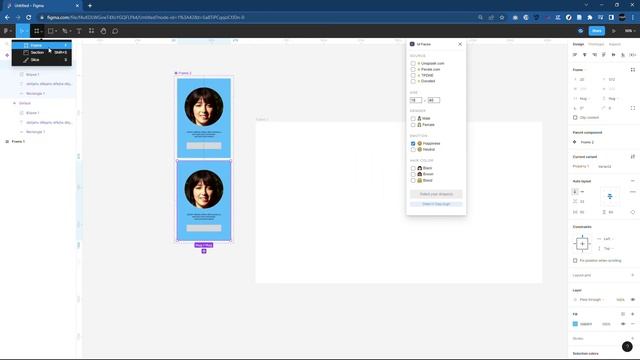This screenshot has width=640, height=360.
Task: Select the Text tool
Action: pos(79,31)
